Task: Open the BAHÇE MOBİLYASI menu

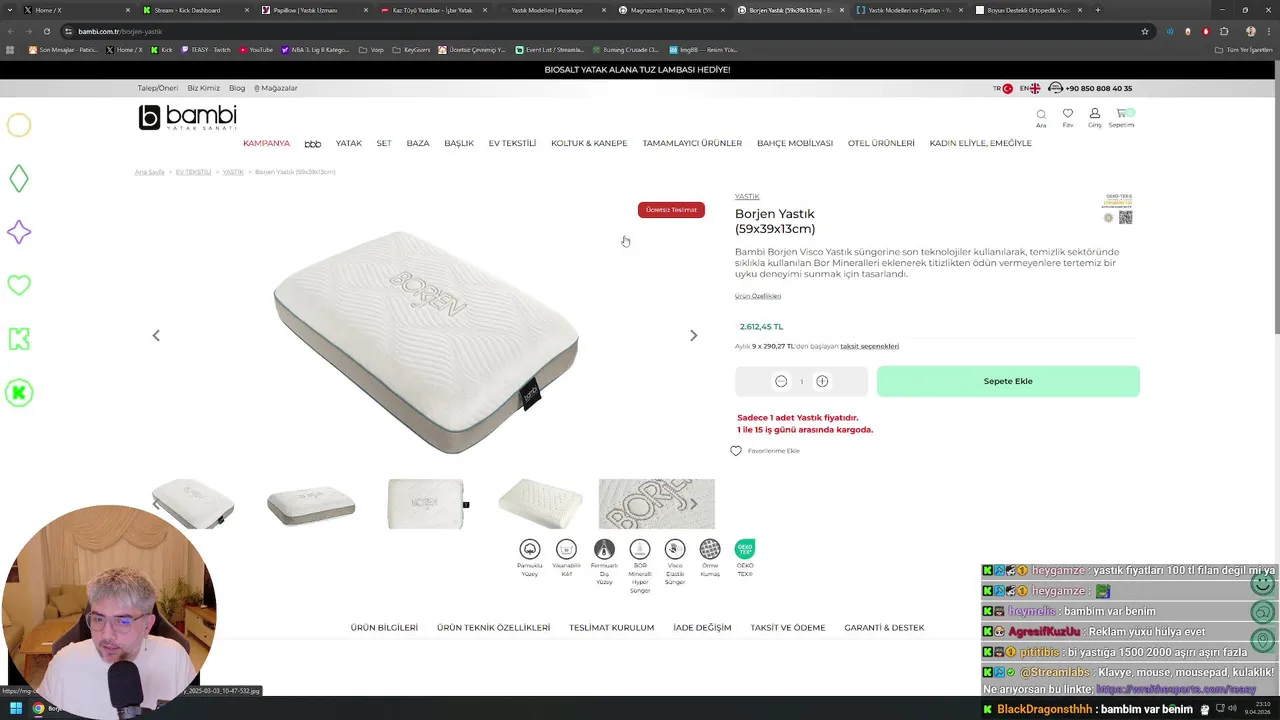Action: coord(795,143)
